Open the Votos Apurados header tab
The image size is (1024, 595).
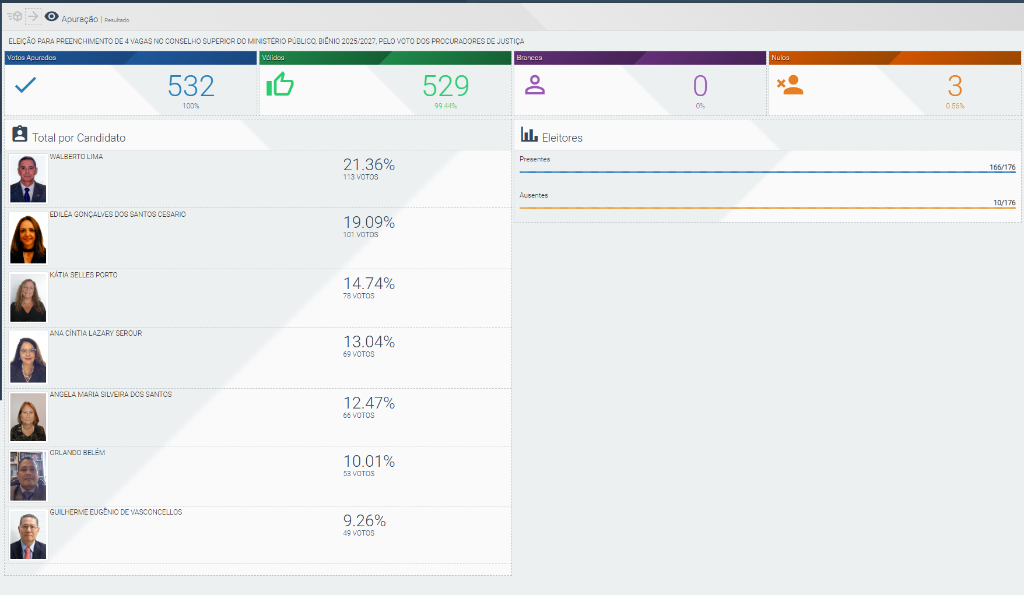[129, 58]
